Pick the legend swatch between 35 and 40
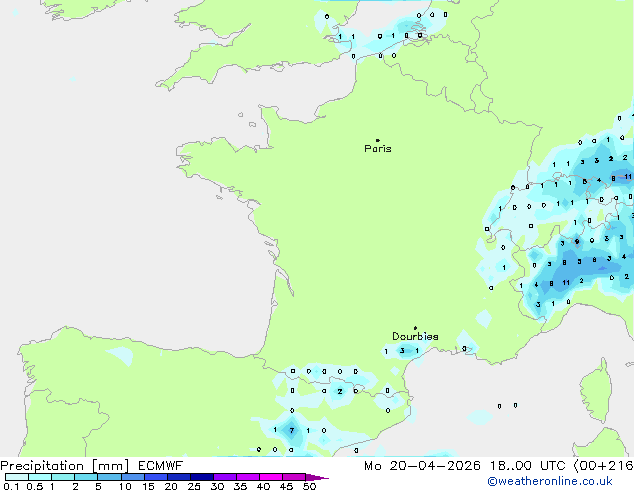The height and width of the screenshot is (490, 634). pos(247,477)
